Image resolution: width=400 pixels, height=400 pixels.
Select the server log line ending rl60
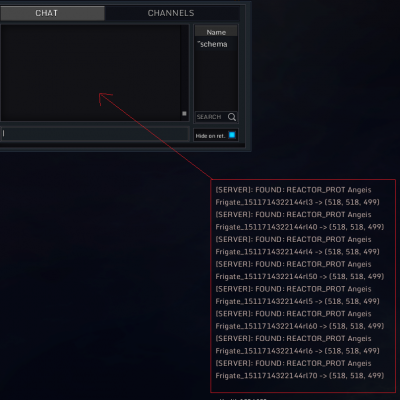click(x=300, y=320)
